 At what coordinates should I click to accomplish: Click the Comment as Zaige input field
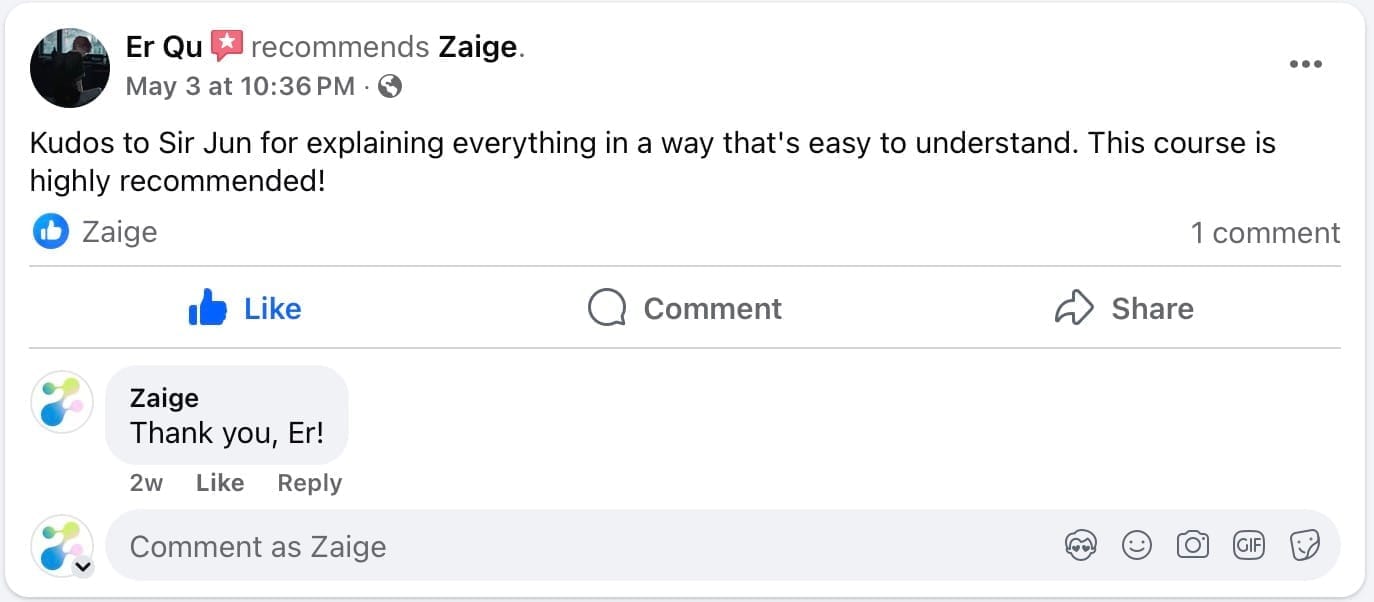(580, 546)
